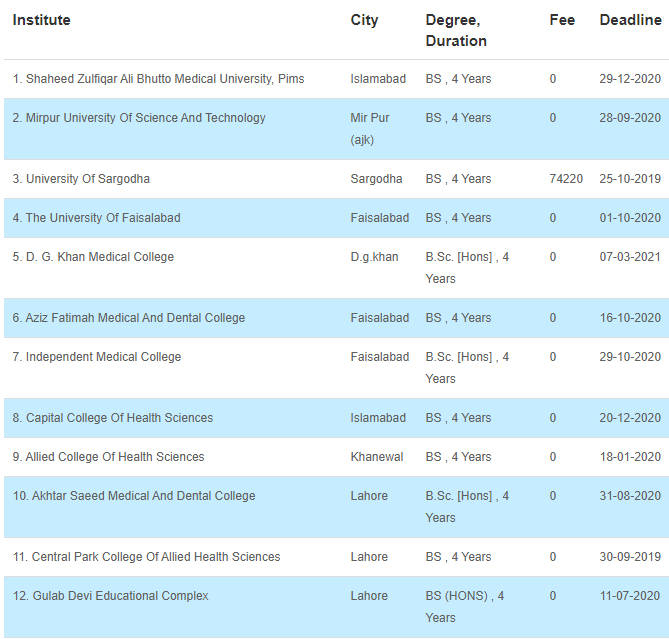Select Aziz Fatimah Medical And Dental College

coord(129,318)
